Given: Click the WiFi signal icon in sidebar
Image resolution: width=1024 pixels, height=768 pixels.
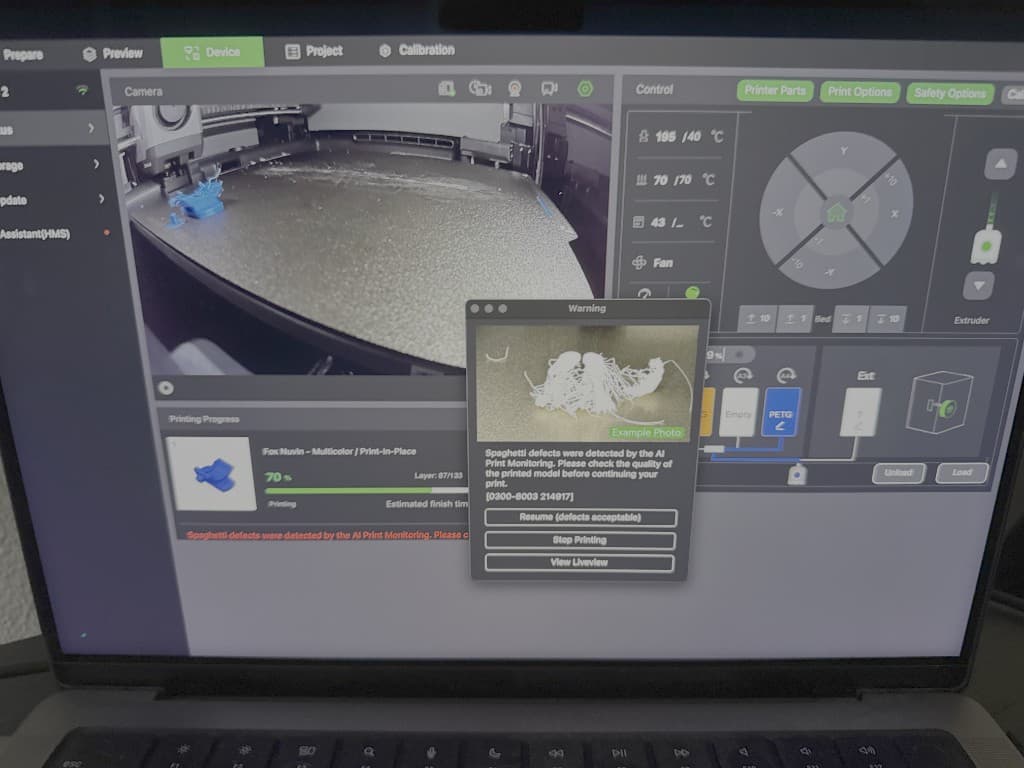Looking at the screenshot, I should click(x=82, y=90).
